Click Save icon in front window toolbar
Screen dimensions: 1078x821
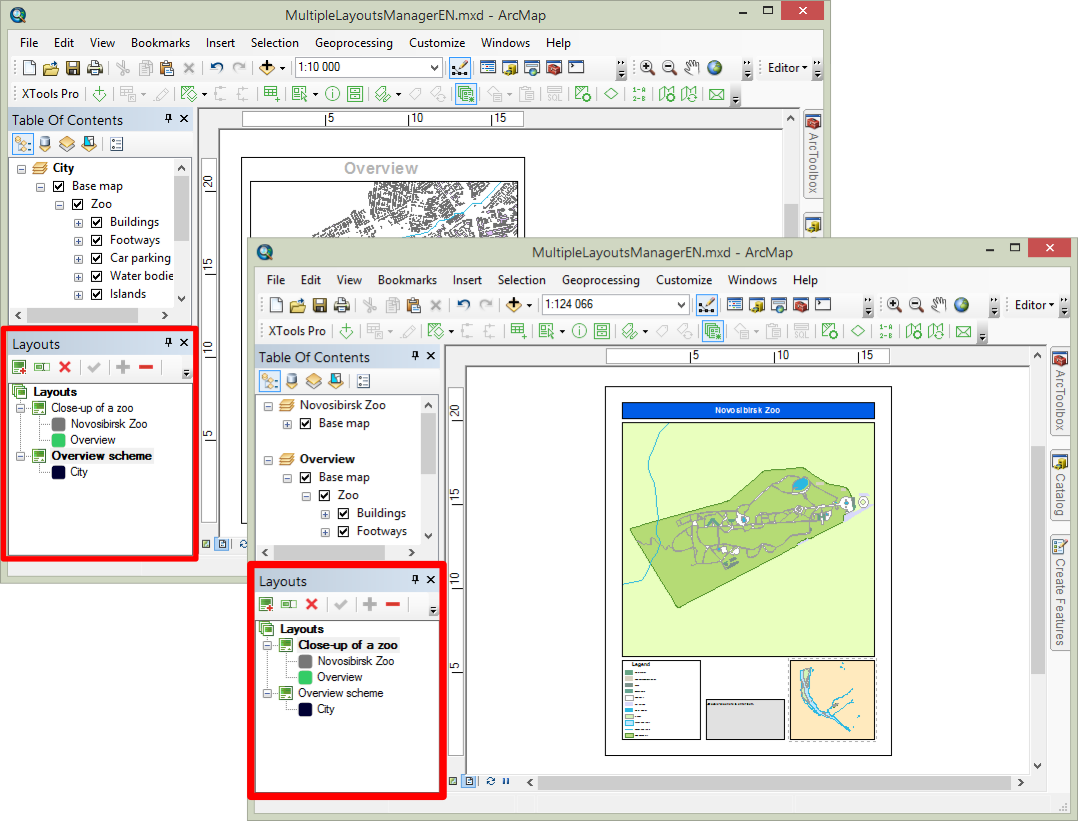(x=320, y=305)
